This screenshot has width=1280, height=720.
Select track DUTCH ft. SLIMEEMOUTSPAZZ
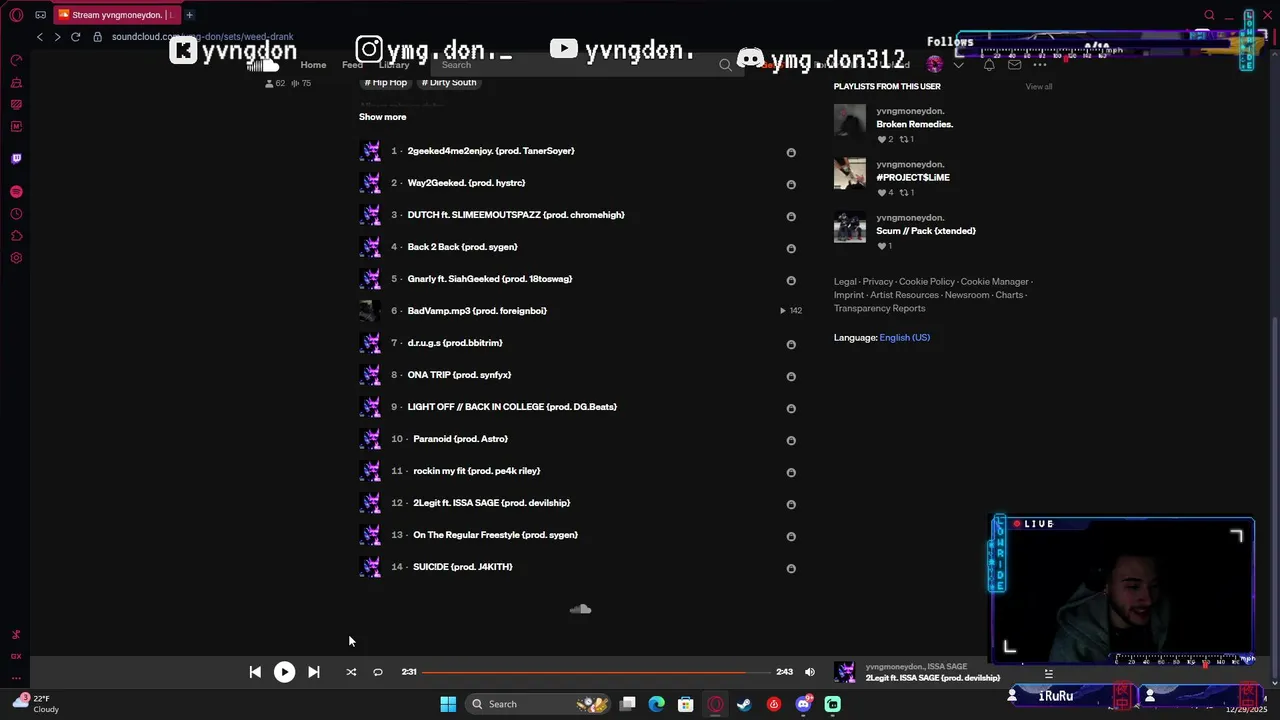coord(516,215)
